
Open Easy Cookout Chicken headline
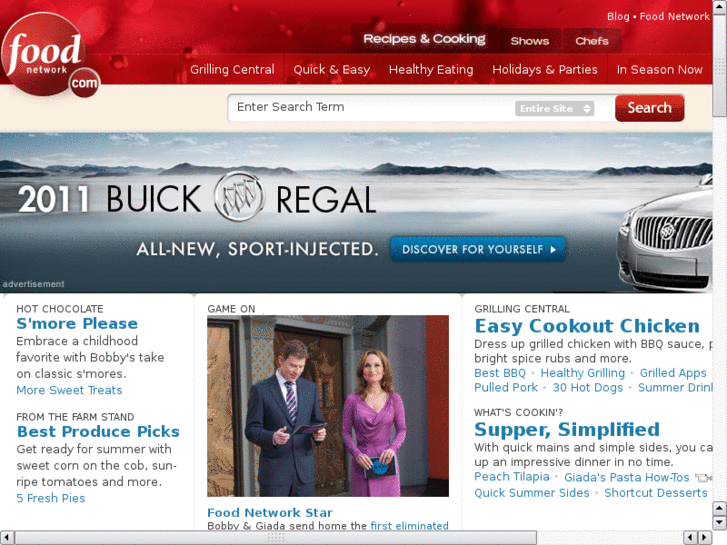click(x=587, y=326)
